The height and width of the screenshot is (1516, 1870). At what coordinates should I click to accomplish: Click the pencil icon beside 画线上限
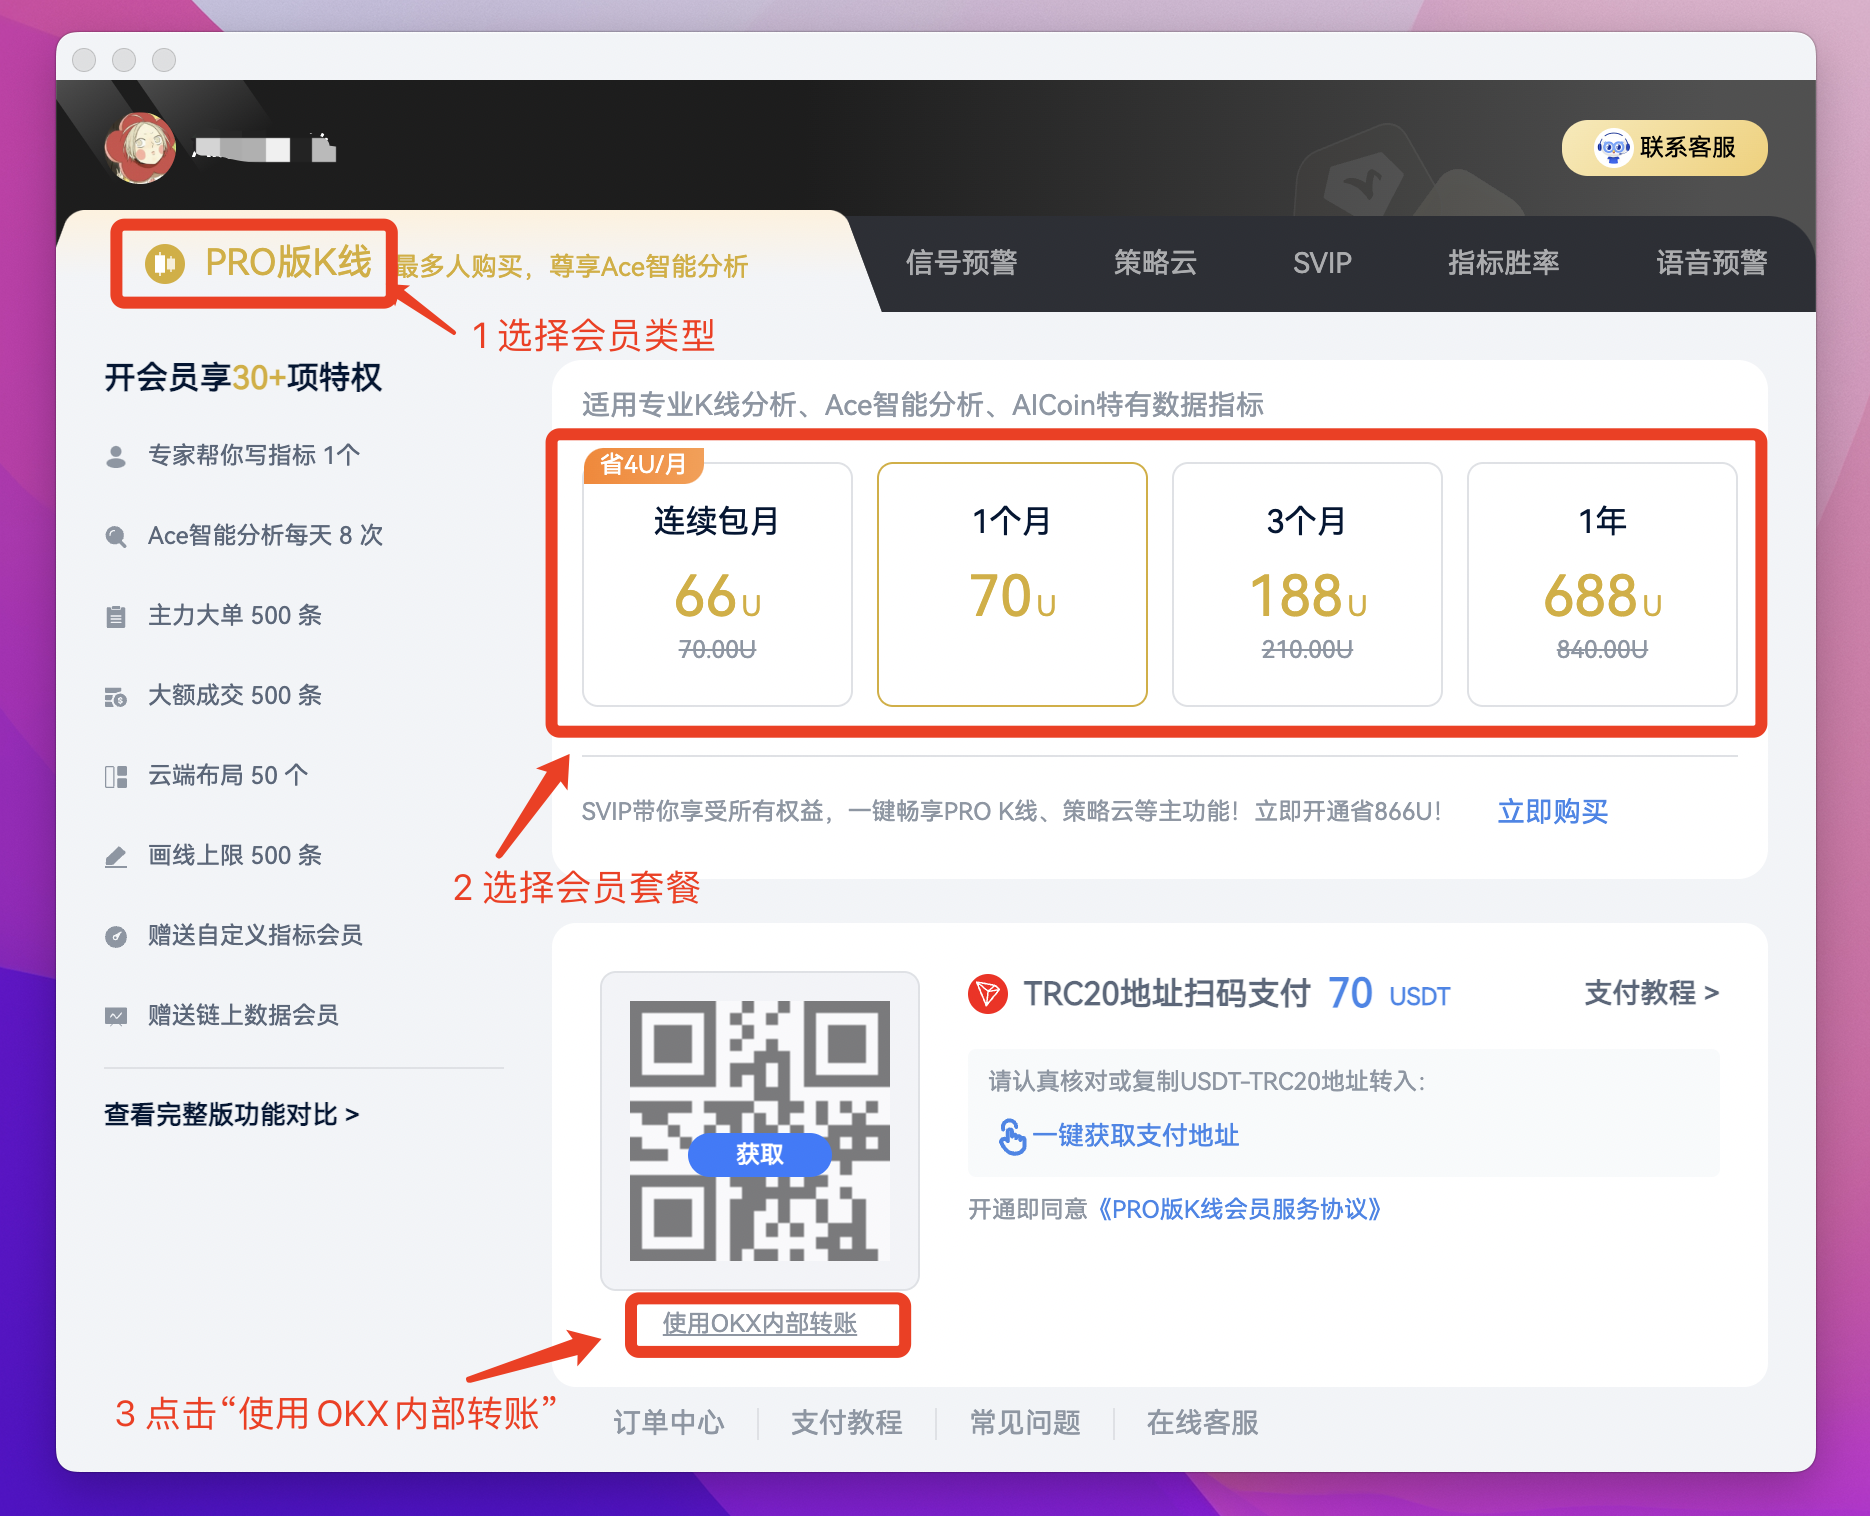116,856
